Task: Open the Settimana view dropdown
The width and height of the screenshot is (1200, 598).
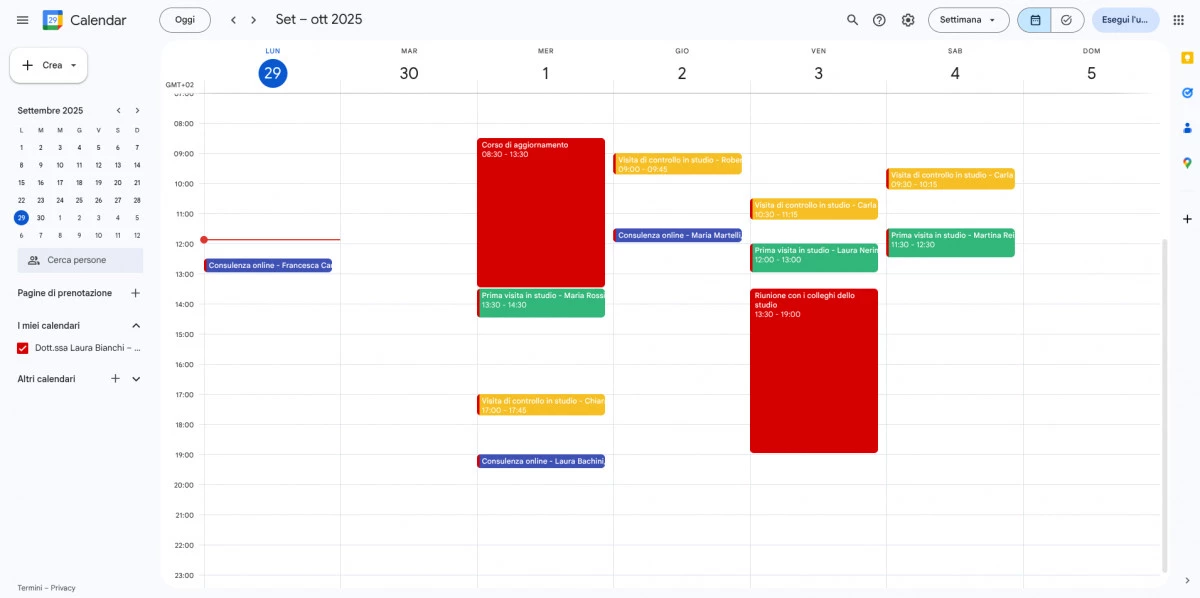Action: (x=967, y=20)
